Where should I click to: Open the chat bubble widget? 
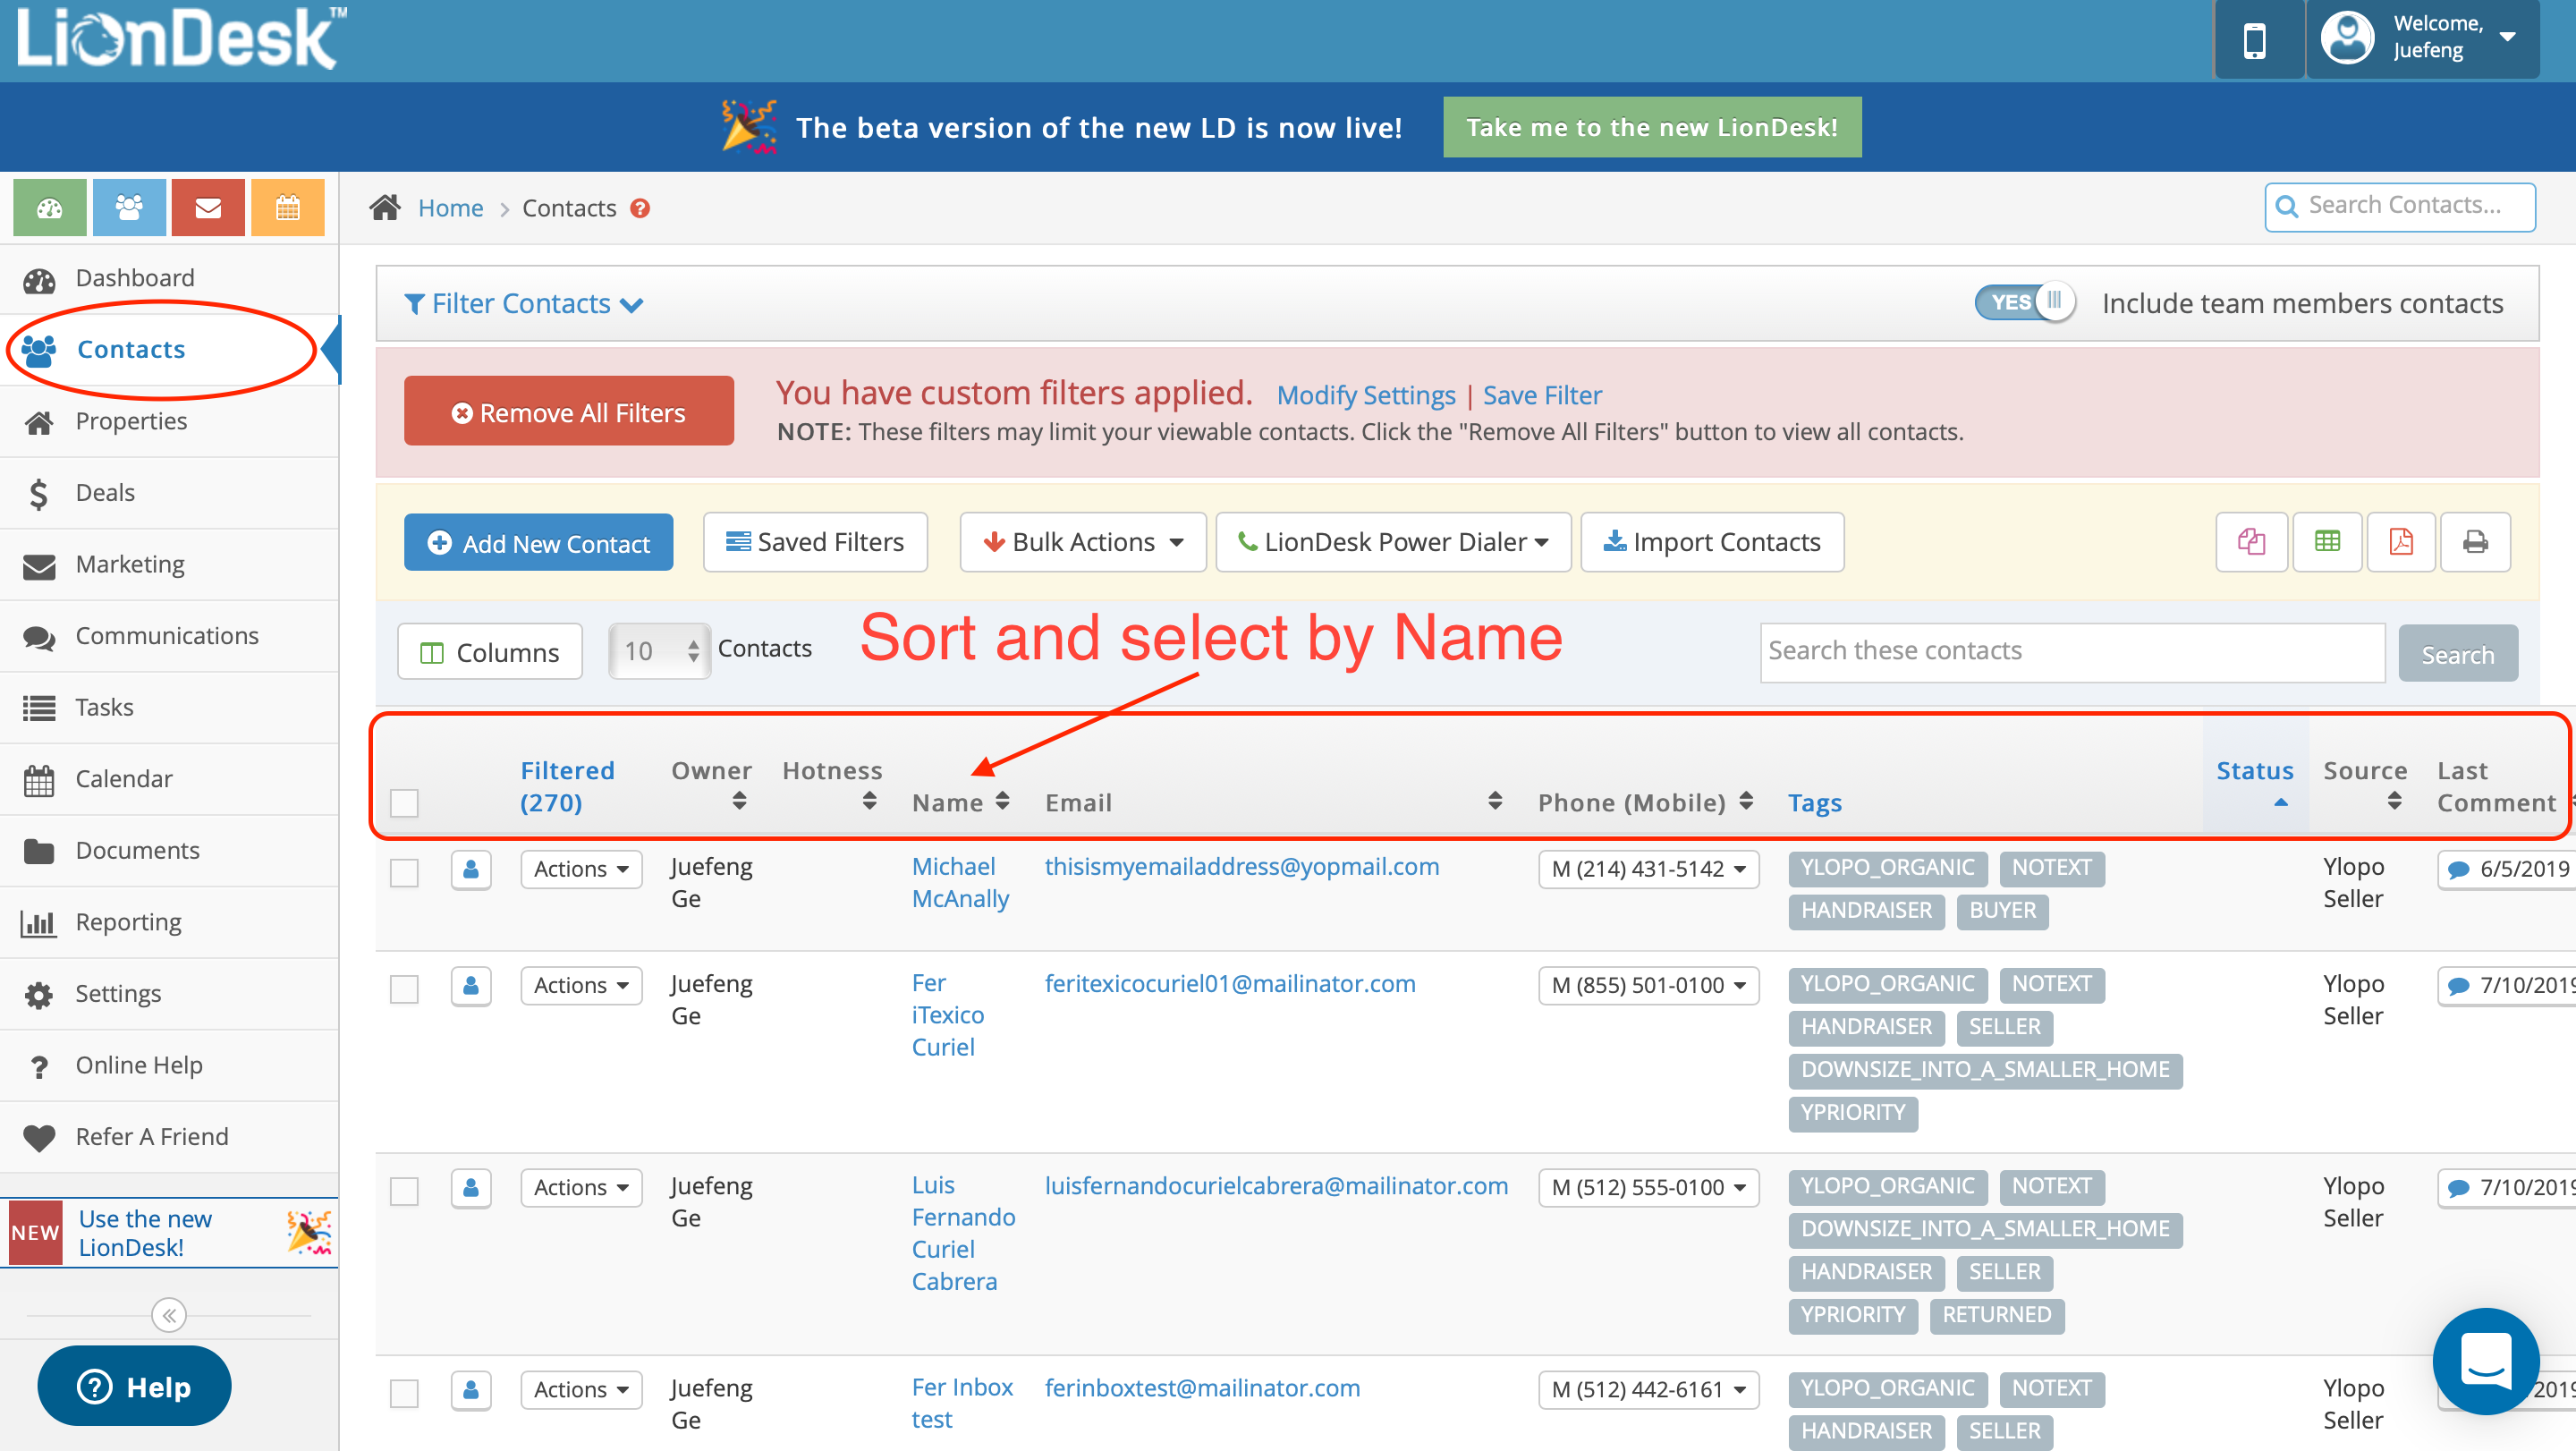coord(2485,1360)
